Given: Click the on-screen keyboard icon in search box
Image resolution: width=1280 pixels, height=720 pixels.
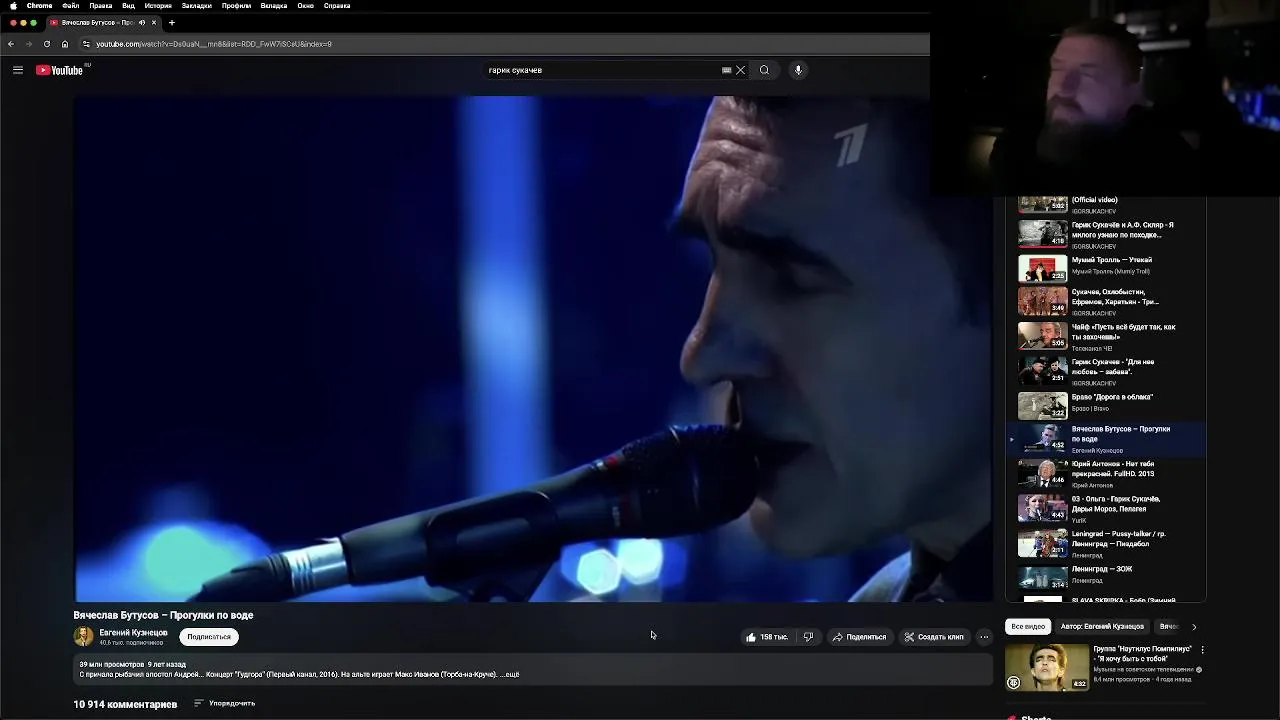Looking at the screenshot, I should (726, 70).
